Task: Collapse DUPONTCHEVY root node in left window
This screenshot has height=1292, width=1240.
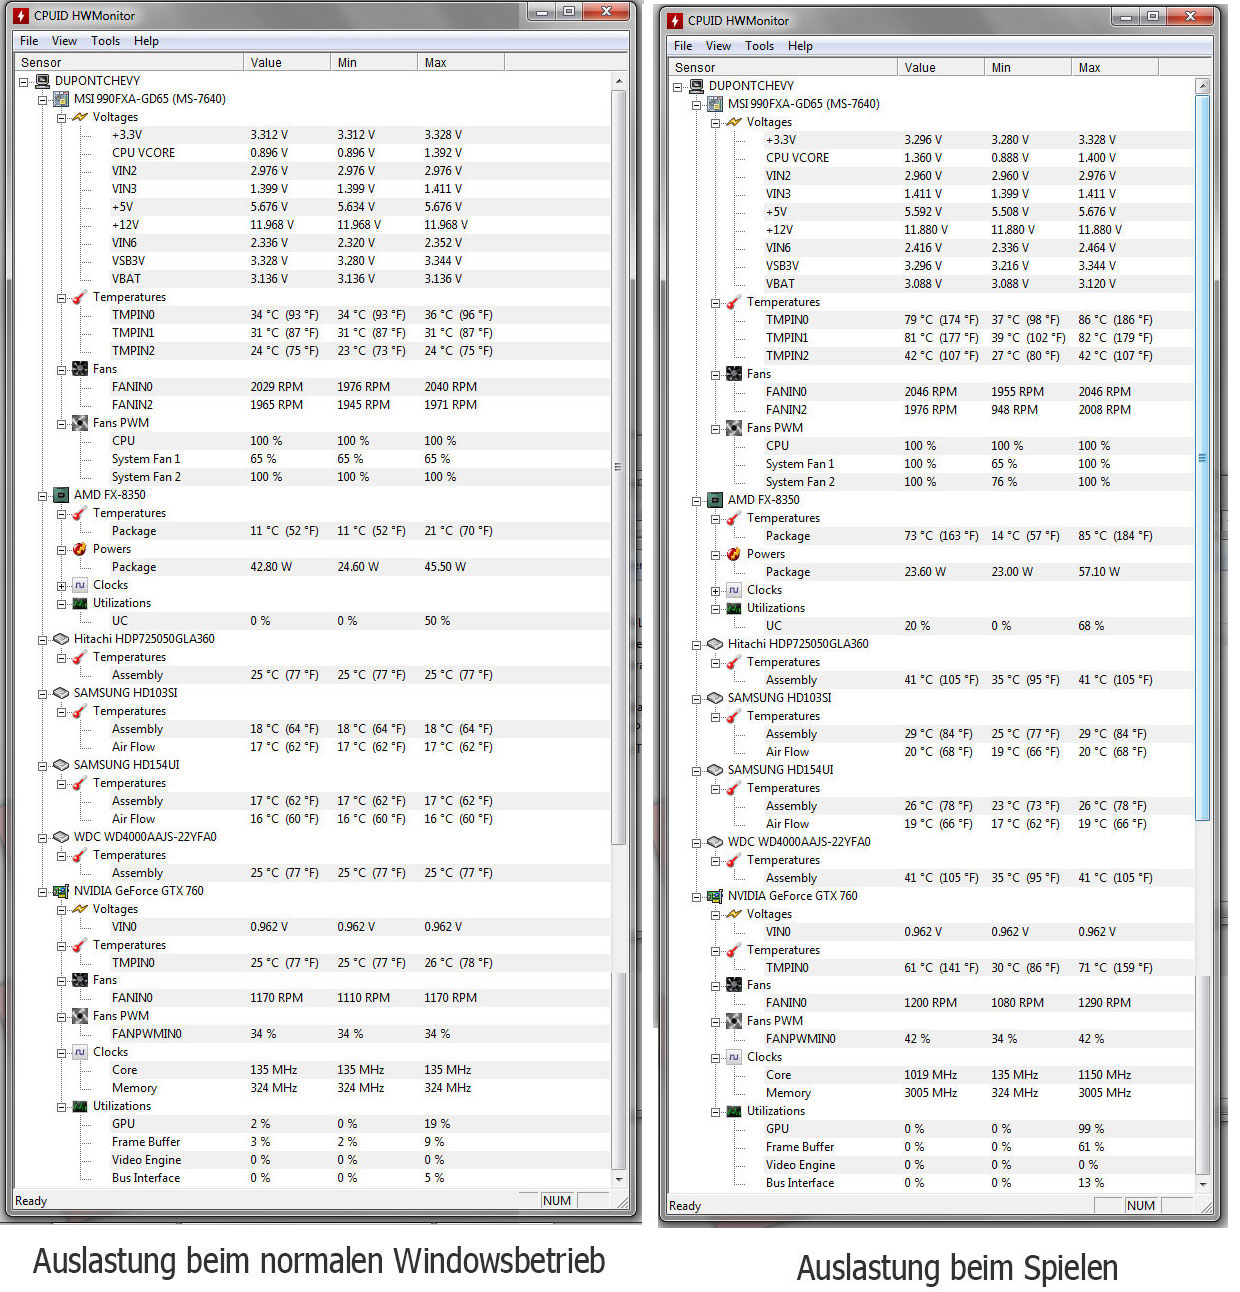Action: click(x=23, y=82)
